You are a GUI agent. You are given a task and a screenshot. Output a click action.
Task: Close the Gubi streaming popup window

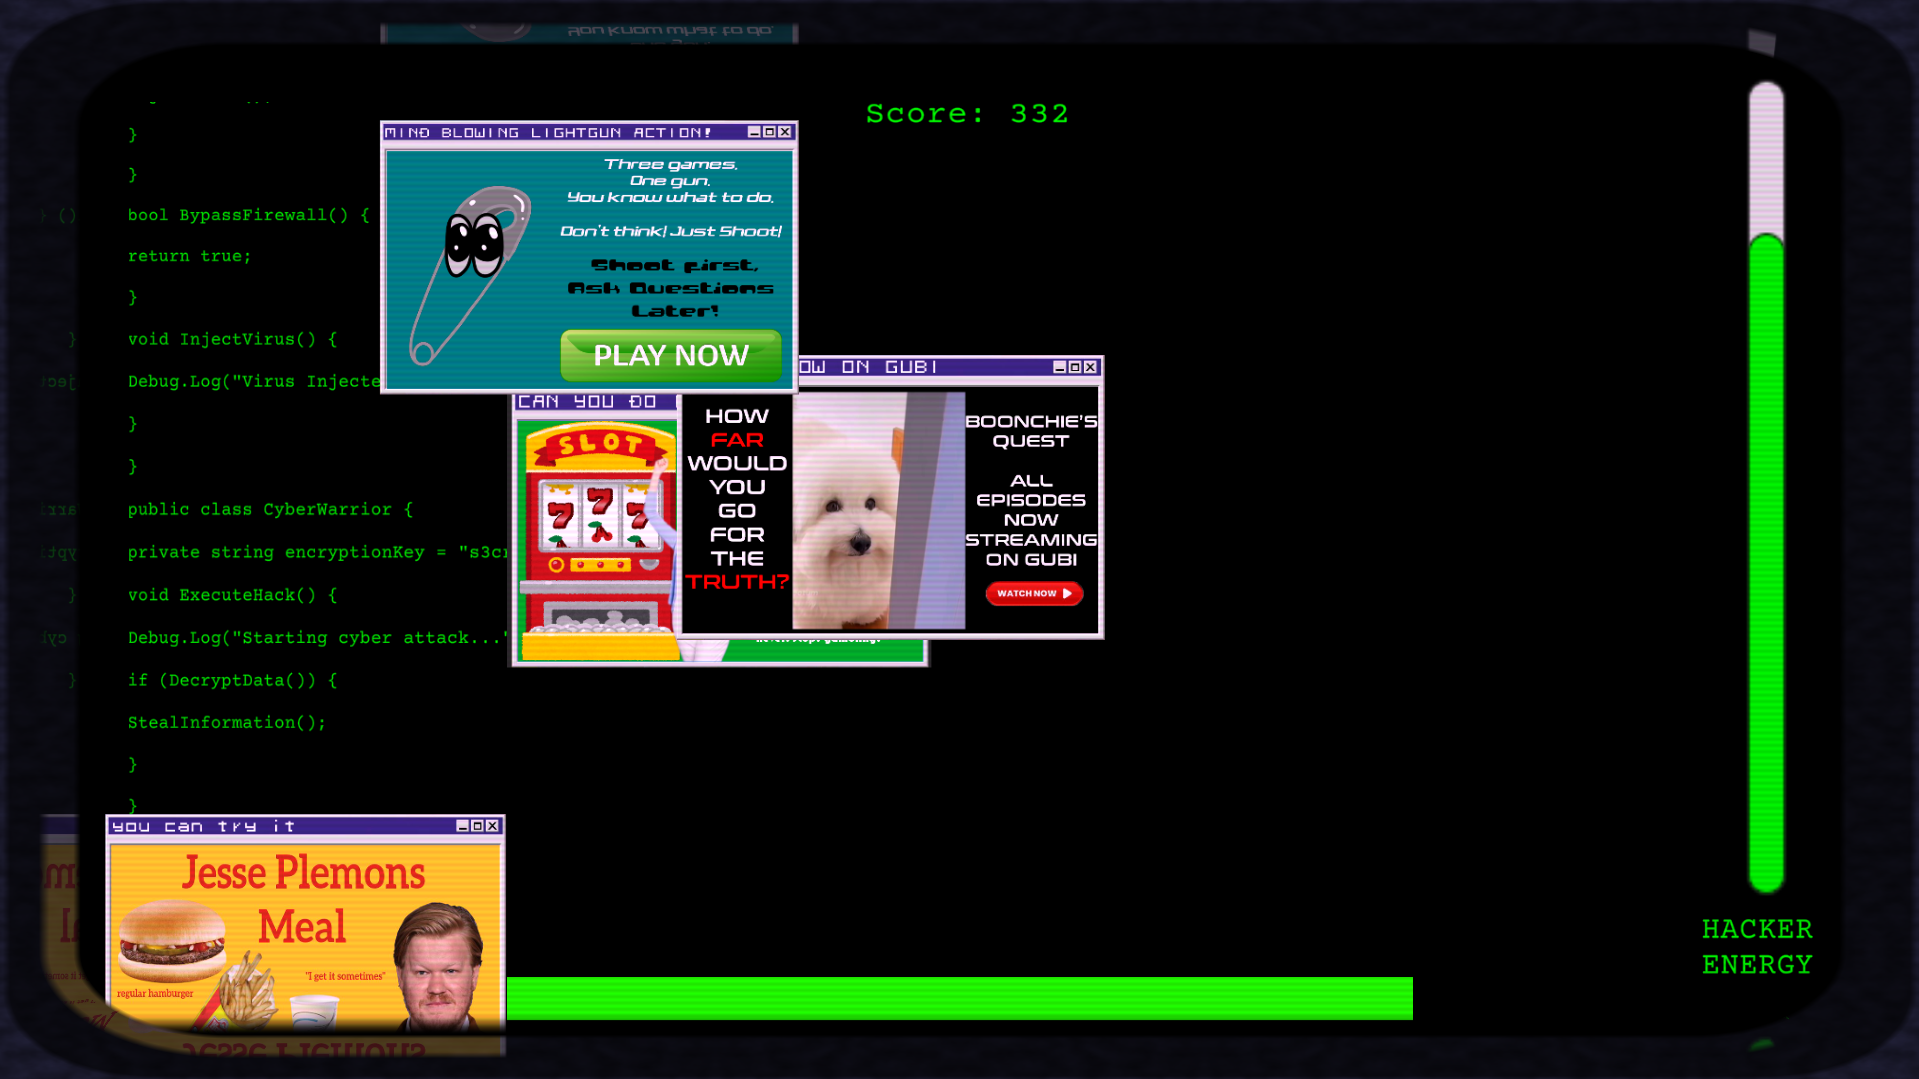(x=1090, y=367)
